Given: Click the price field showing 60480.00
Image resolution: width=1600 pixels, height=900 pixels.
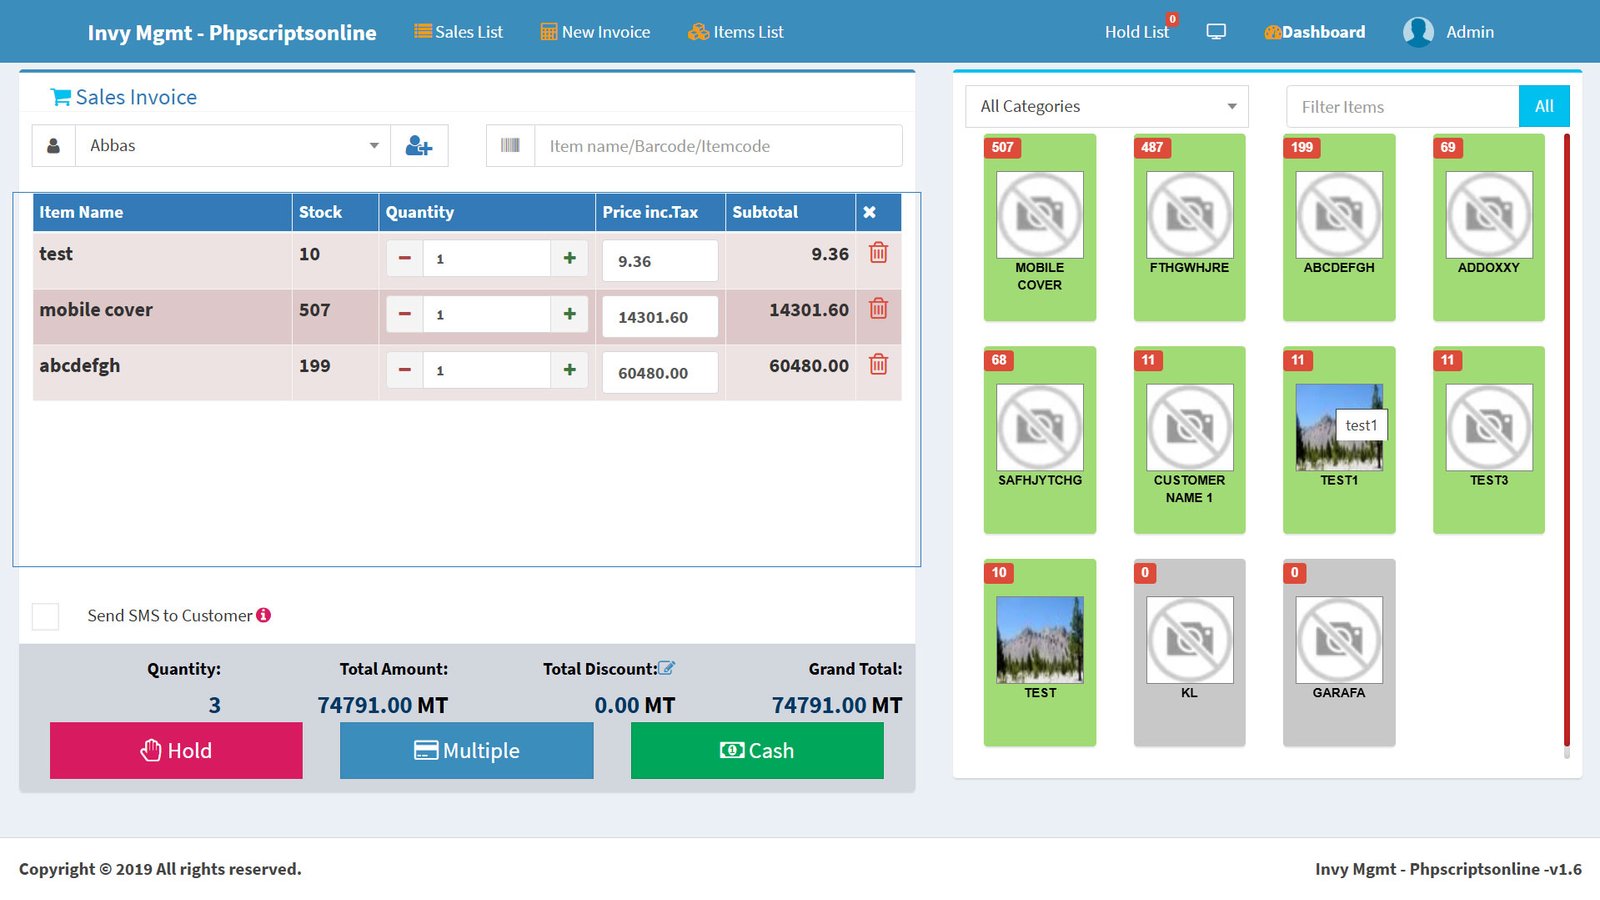Looking at the screenshot, I should tap(660, 373).
